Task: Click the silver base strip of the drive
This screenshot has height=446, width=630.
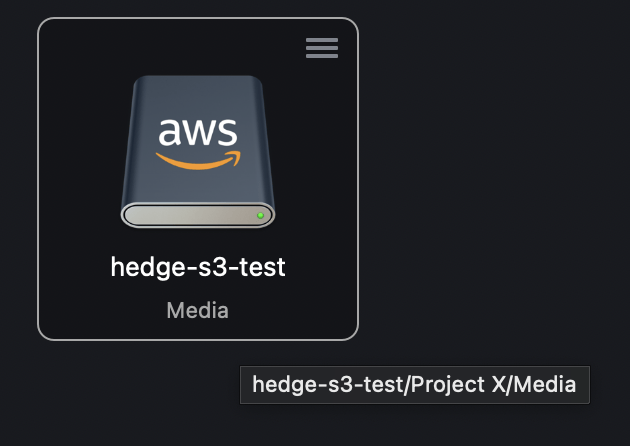Action: tap(190, 215)
